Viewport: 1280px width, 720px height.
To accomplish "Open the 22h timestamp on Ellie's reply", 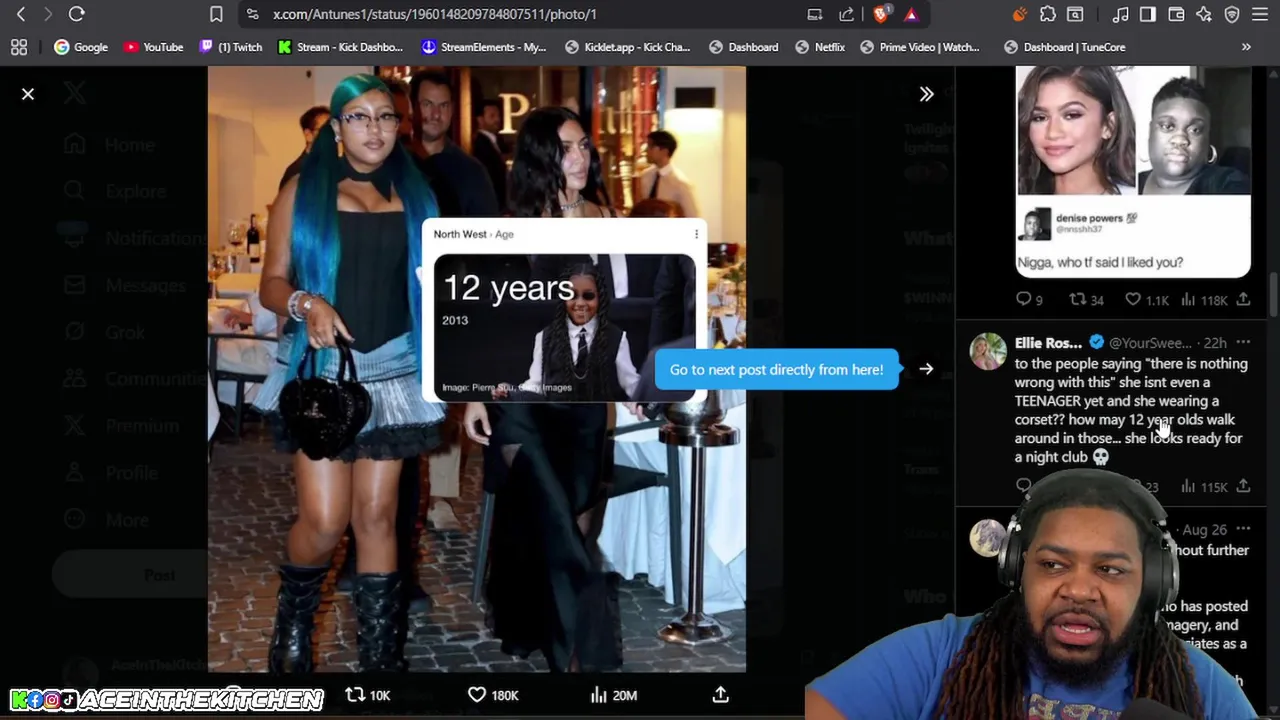I will coord(1215,343).
